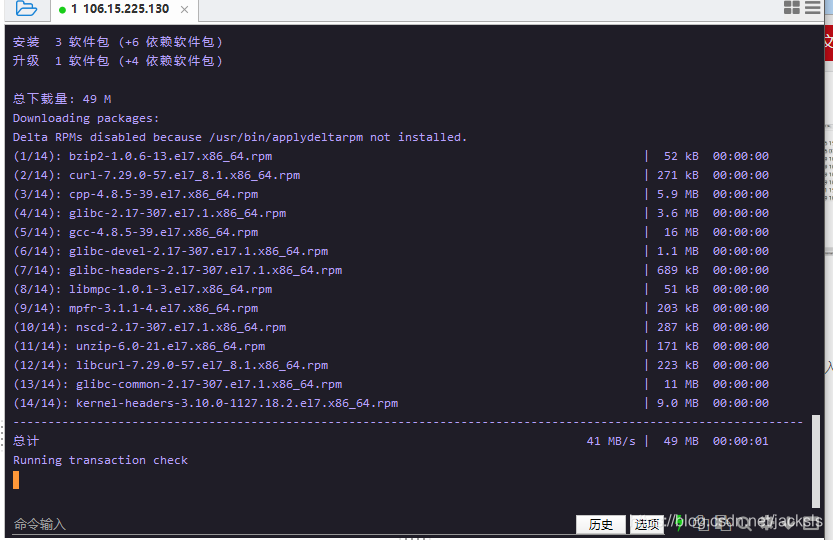The width and height of the screenshot is (833, 540).
Task: Click the 'Running transaction check' line
Action: pos(100,460)
